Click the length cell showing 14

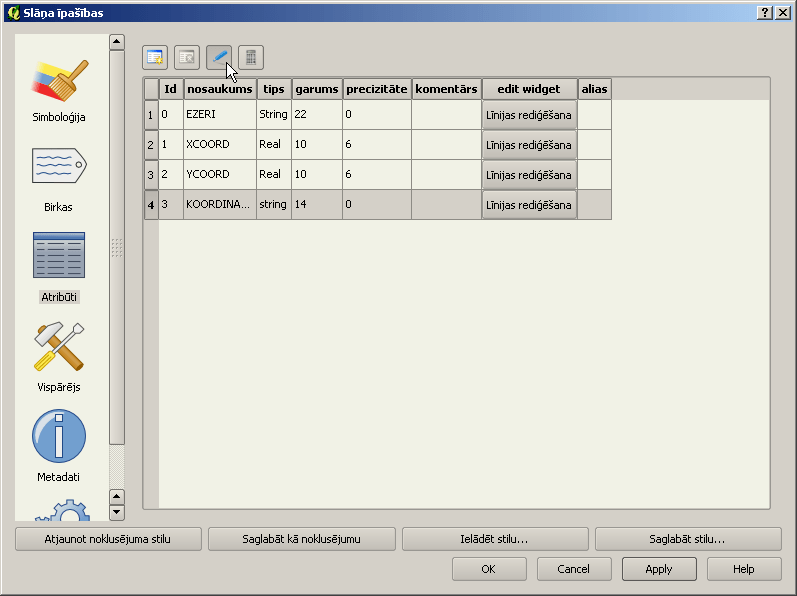pyautogui.click(x=317, y=204)
